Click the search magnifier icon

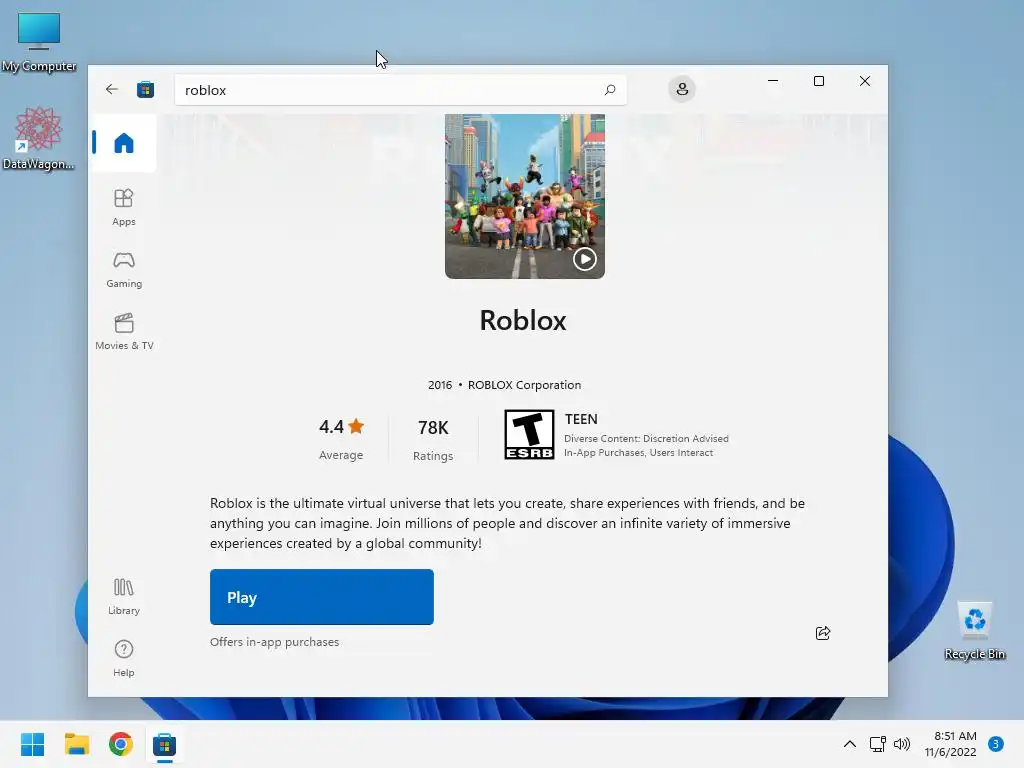coord(610,89)
